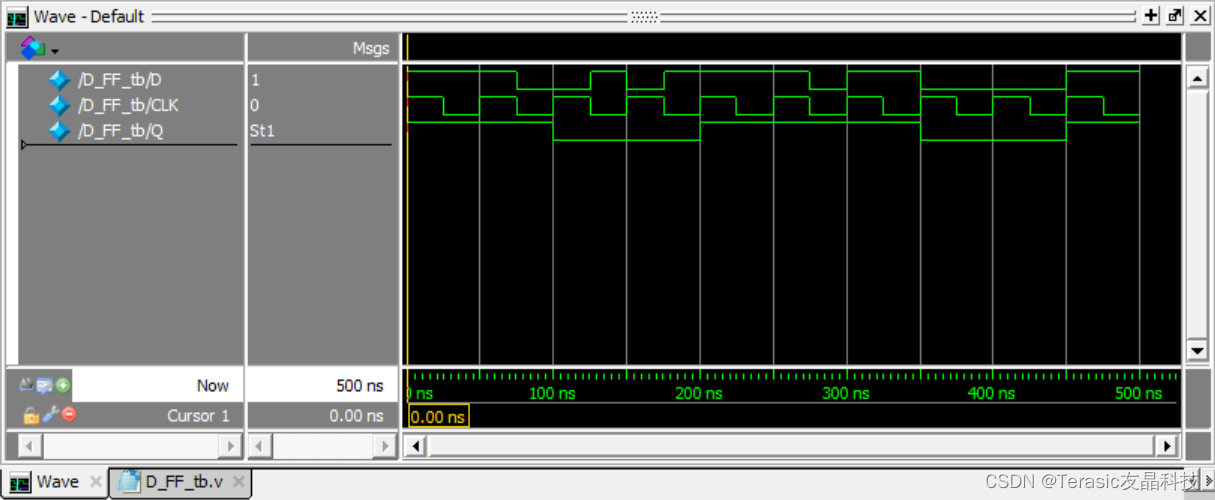Zoom the Wave pane with the plus button
This screenshot has height=500, width=1215.
[x=1151, y=16]
